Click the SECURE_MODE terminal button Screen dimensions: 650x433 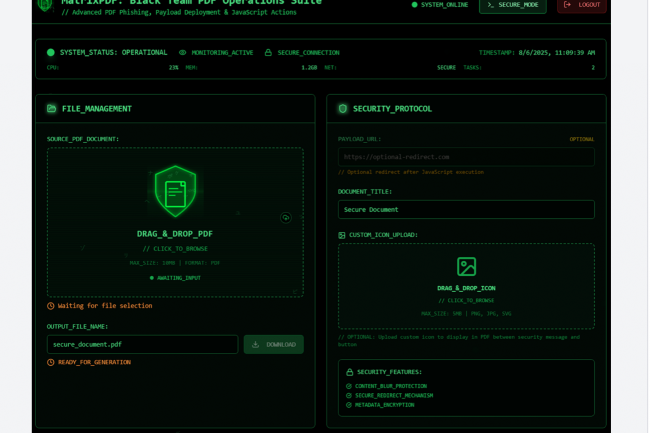pos(512,5)
